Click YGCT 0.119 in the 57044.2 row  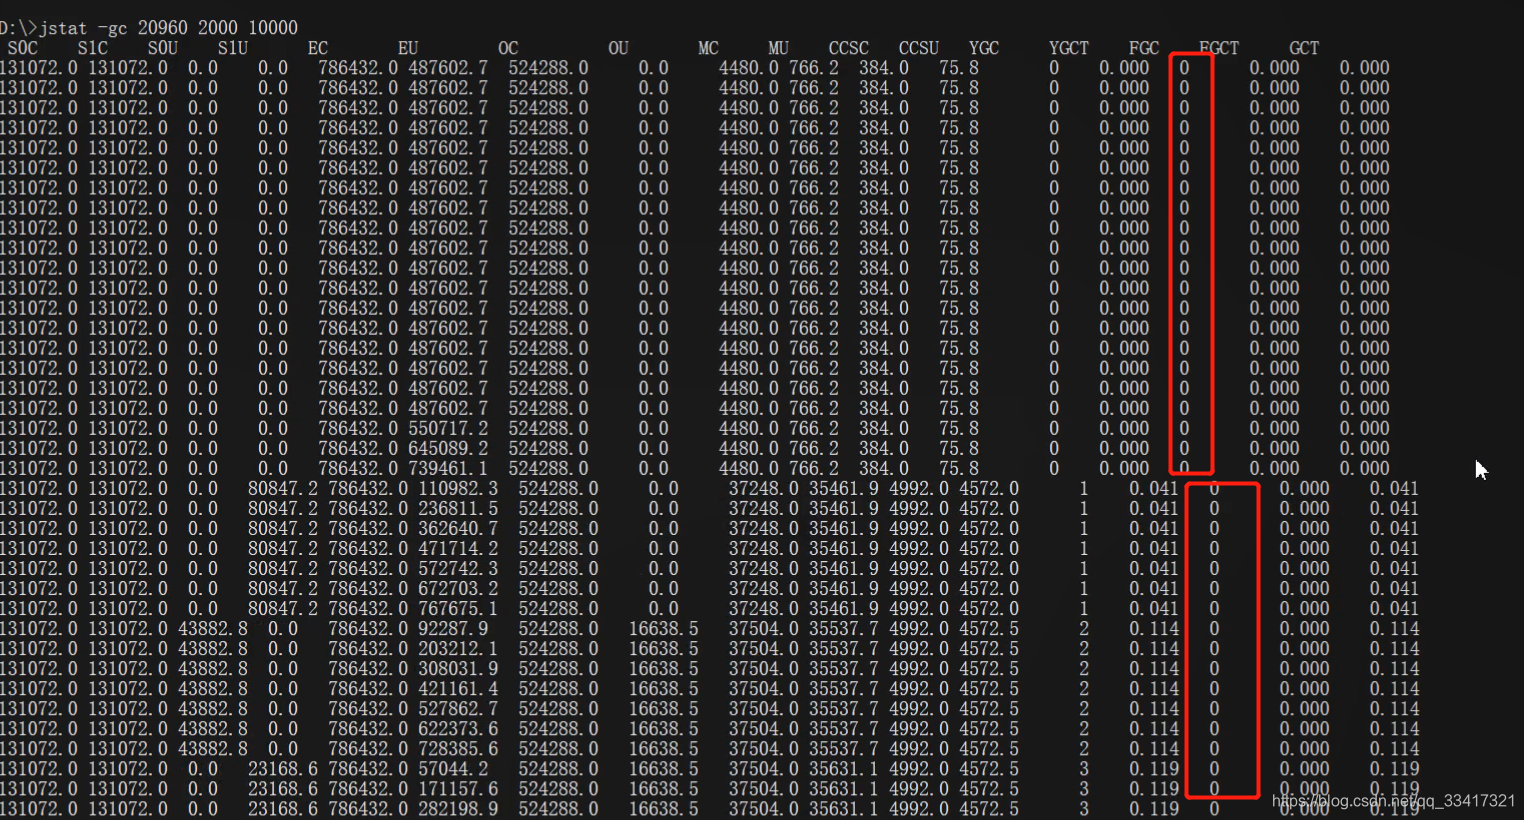[x=1153, y=768]
